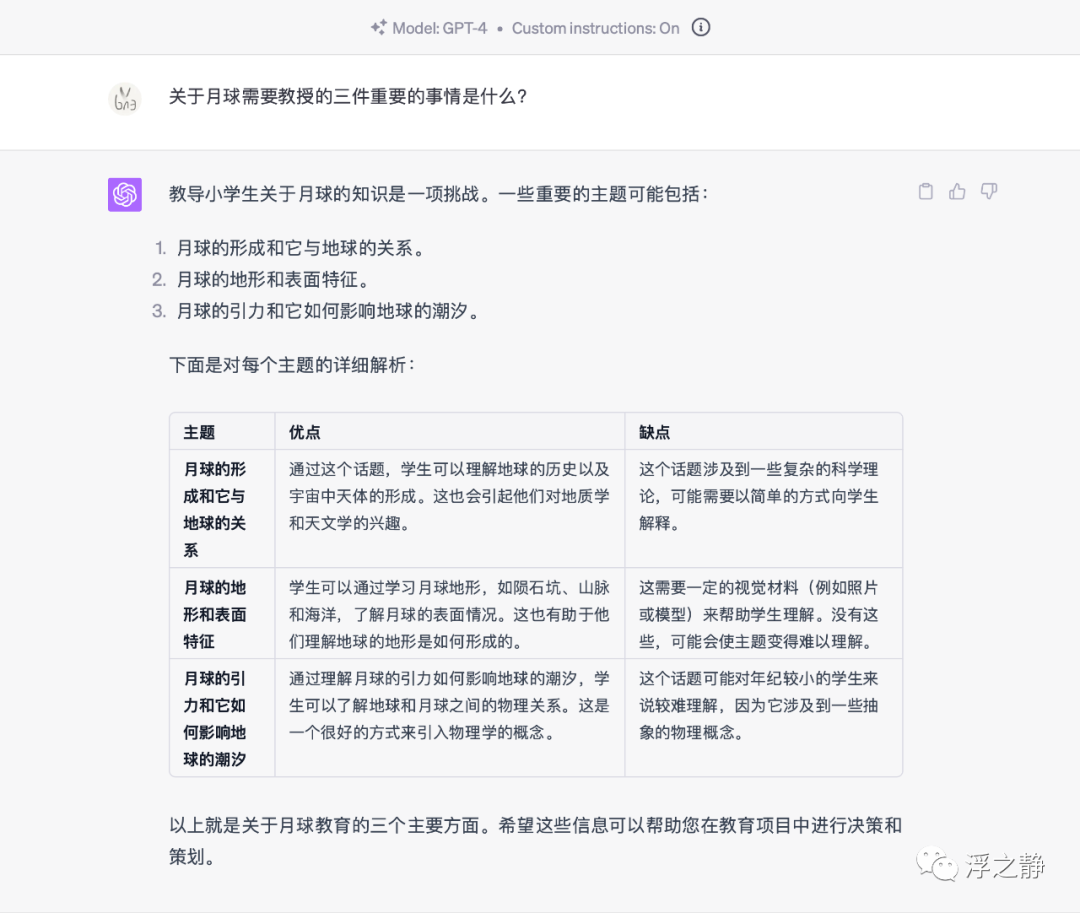
Task: Open the info icon next to Custom instructions
Action: 701,28
